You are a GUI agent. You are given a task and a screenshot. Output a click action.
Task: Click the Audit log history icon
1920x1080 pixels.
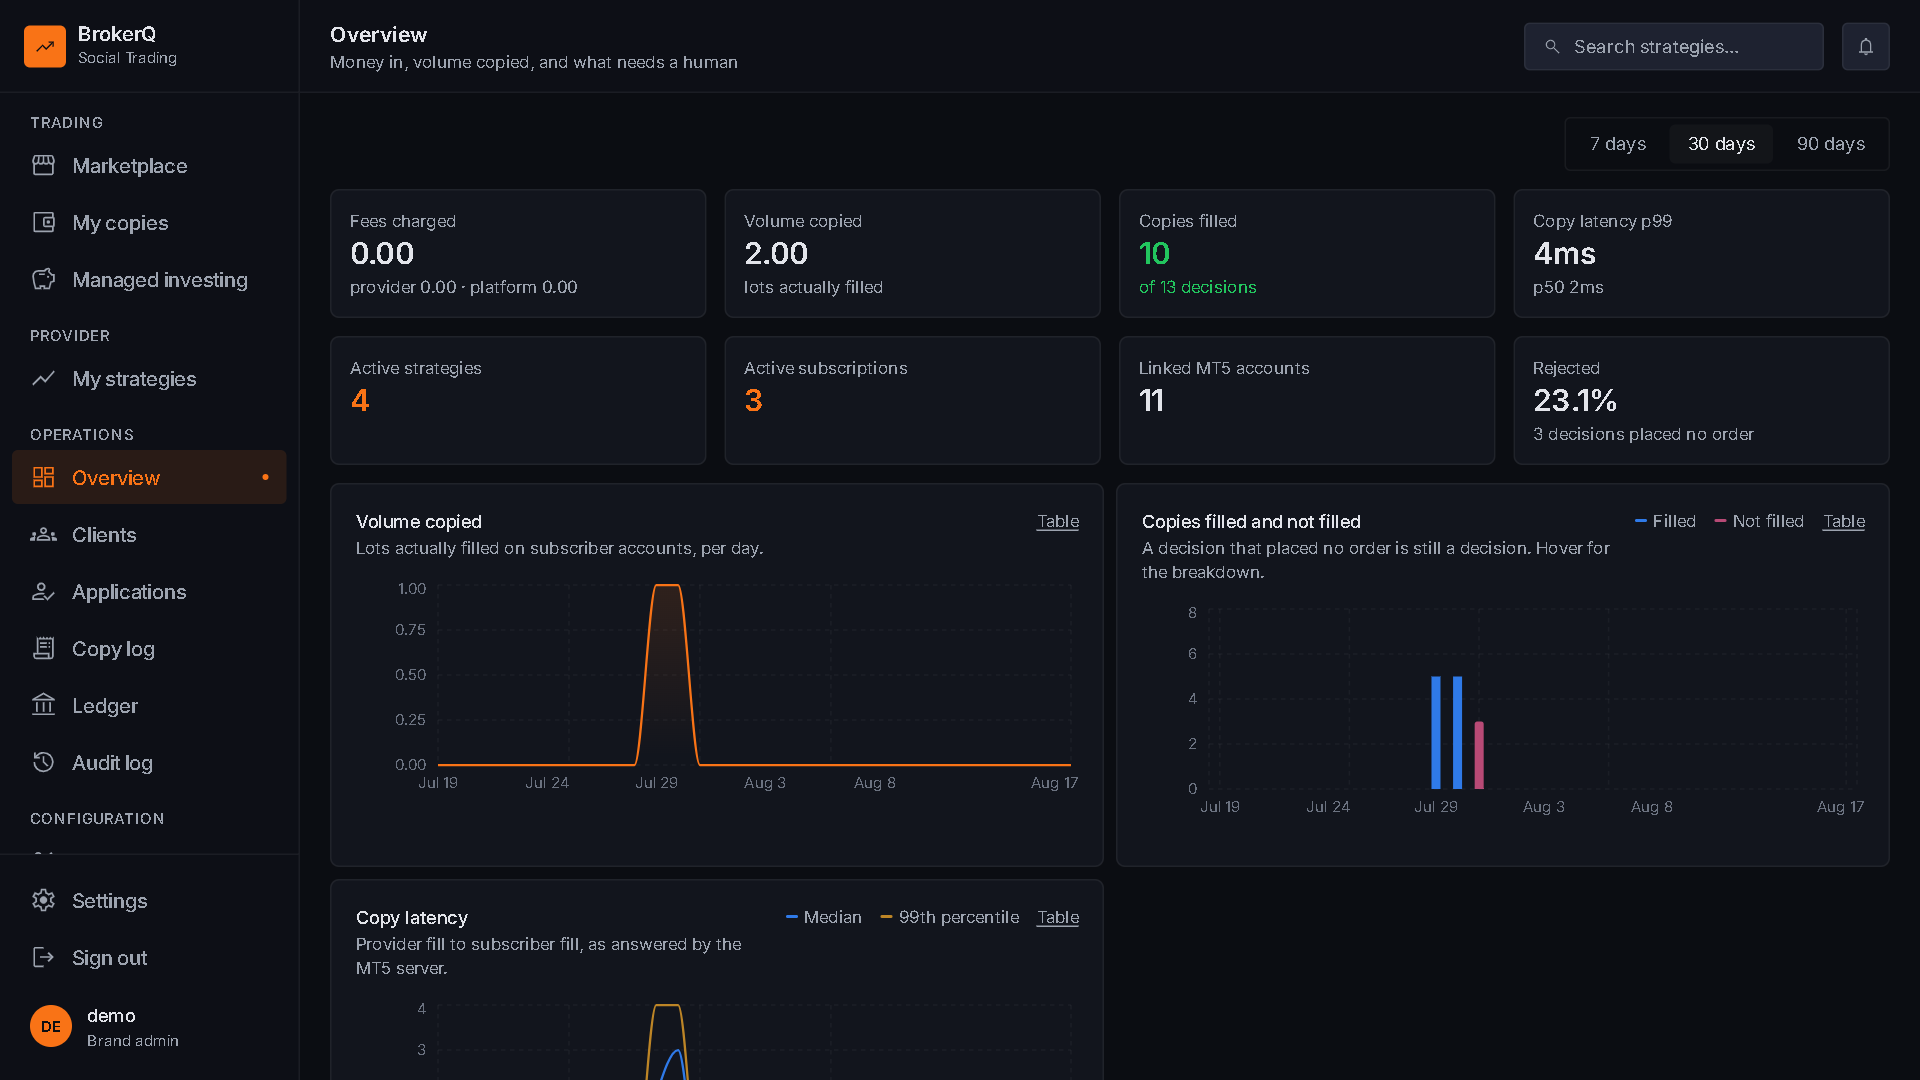coord(43,762)
